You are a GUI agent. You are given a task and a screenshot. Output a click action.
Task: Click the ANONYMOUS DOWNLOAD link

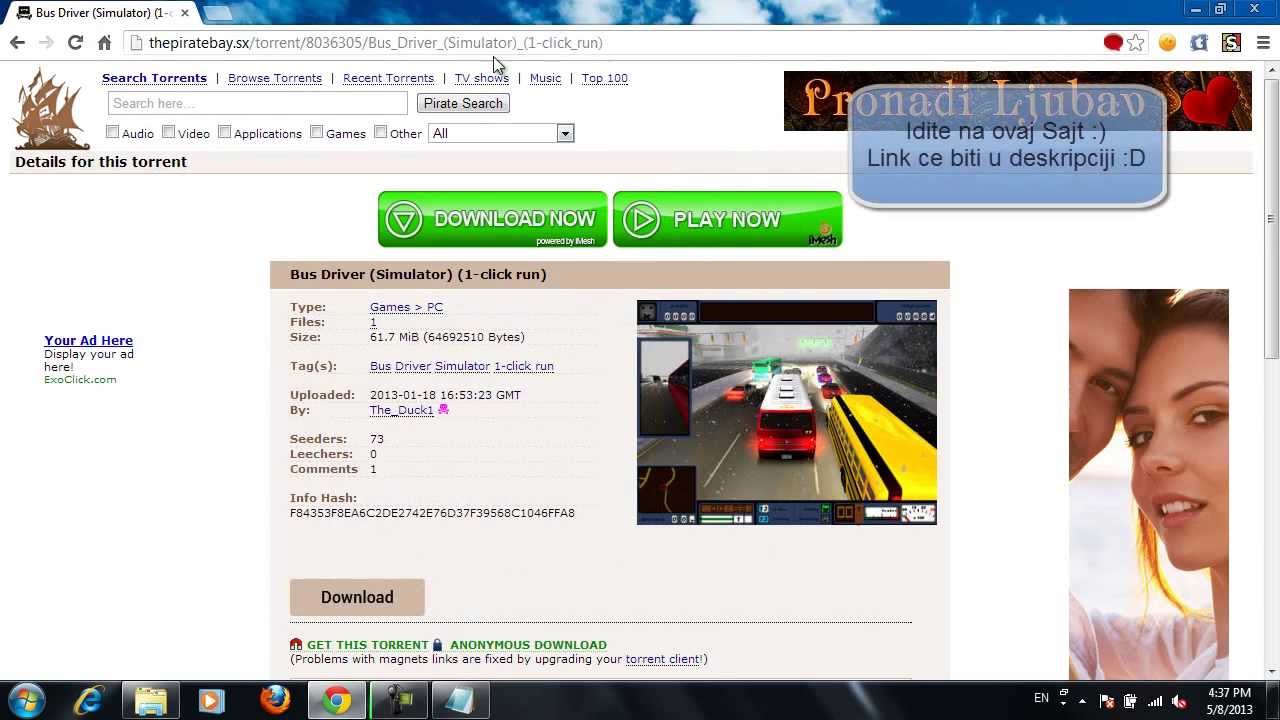pos(528,645)
